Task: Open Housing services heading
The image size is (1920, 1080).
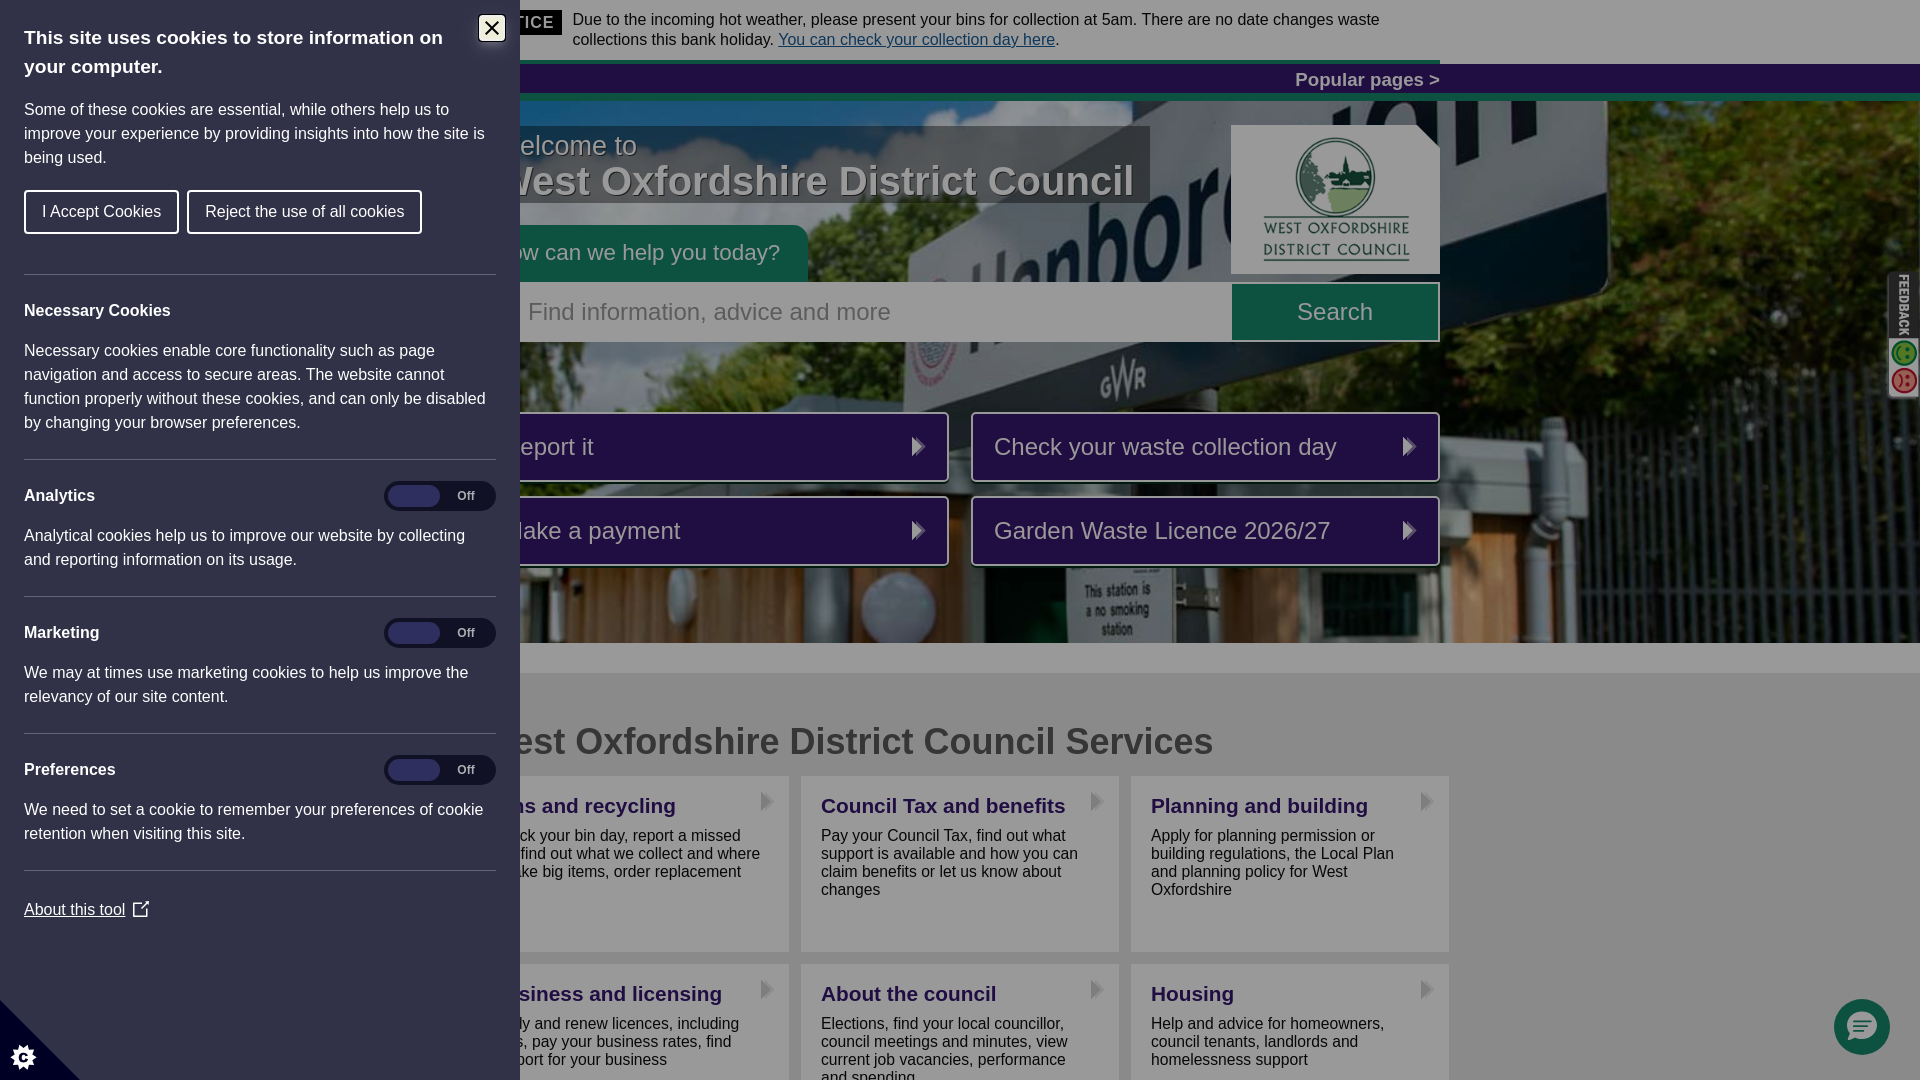Action: pos(1192,994)
